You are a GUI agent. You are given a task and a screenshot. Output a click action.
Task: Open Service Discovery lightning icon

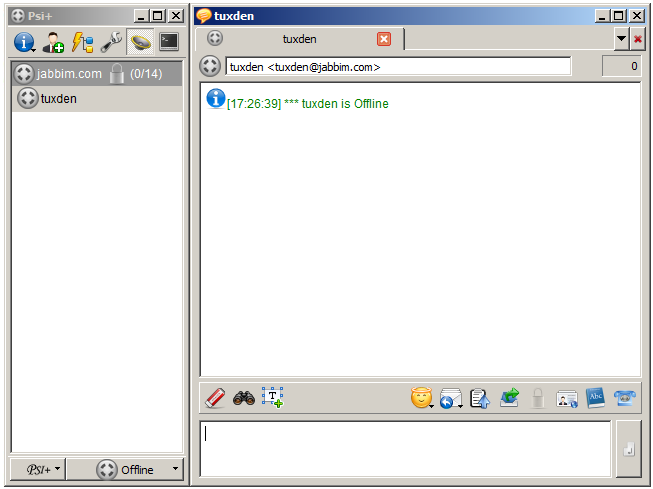pos(82,42)
